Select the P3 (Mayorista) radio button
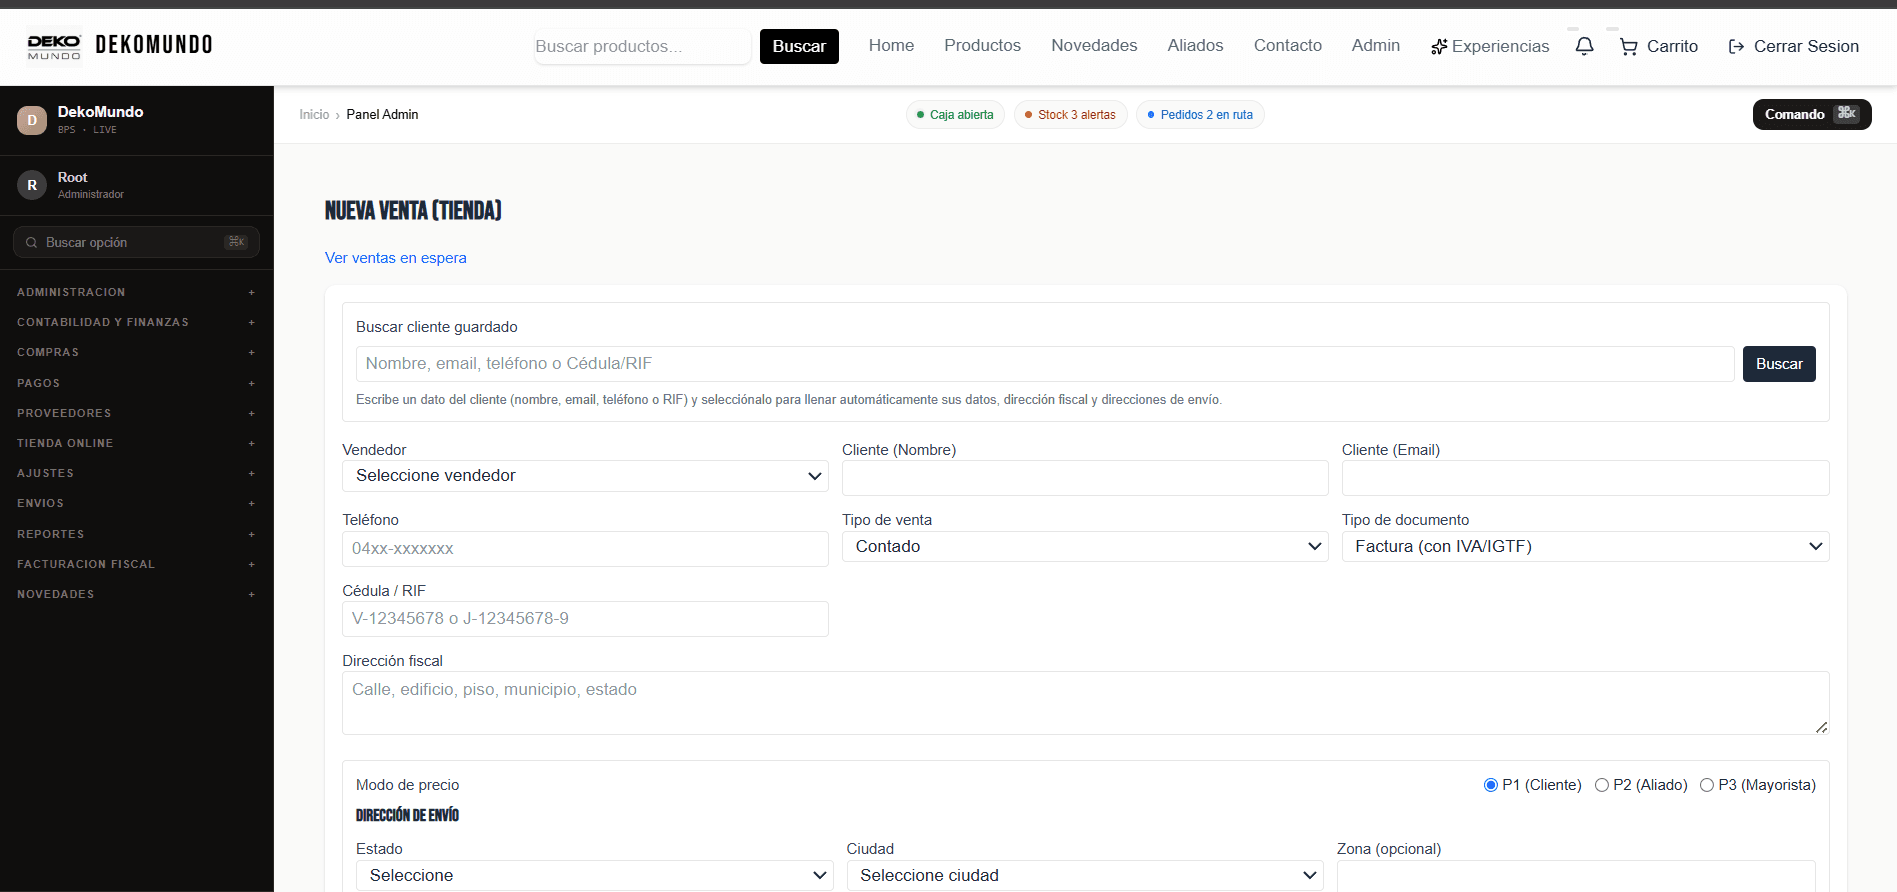 [1707, 785]
